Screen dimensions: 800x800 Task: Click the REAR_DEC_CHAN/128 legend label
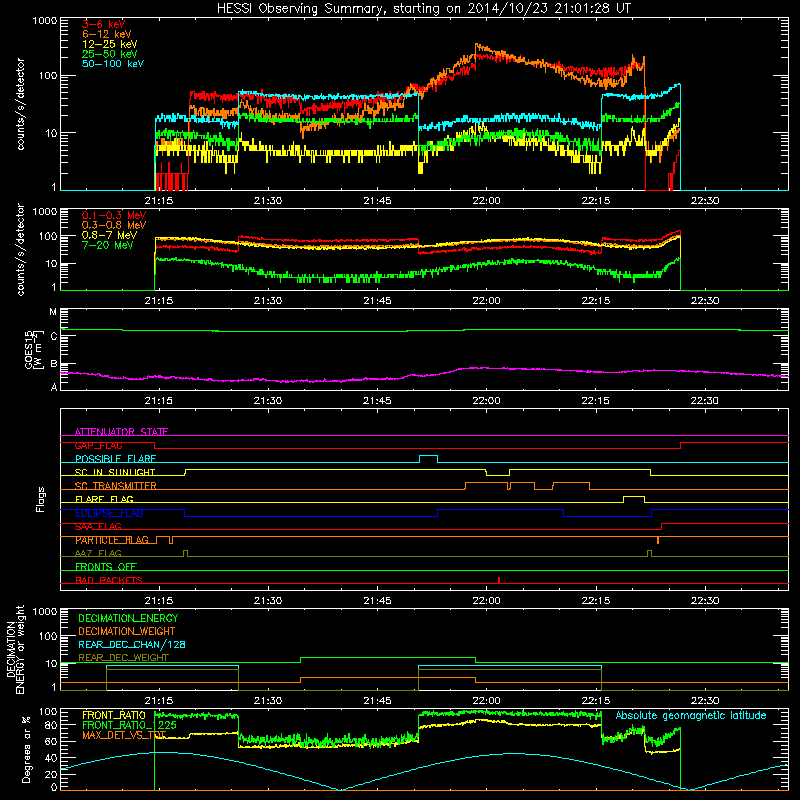132,645
